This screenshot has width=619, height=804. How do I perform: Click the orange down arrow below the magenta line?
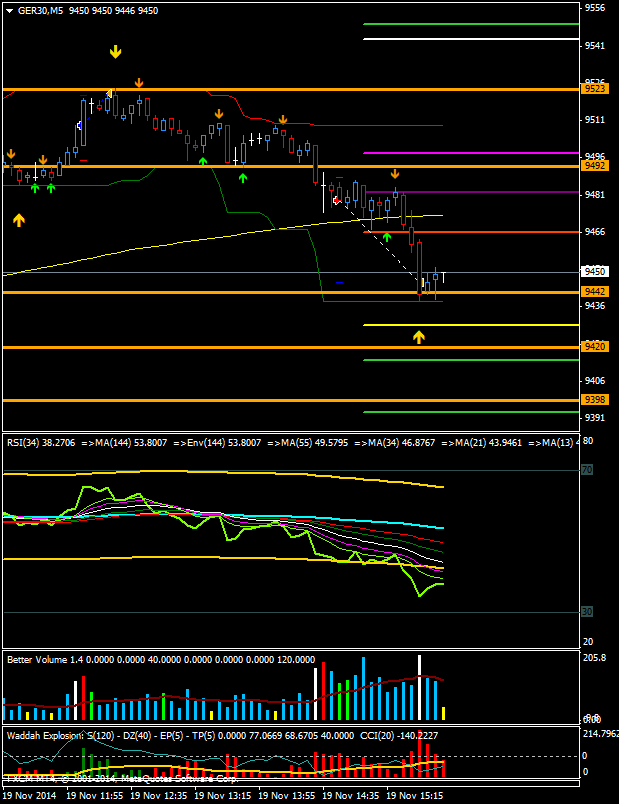point(394,174)
